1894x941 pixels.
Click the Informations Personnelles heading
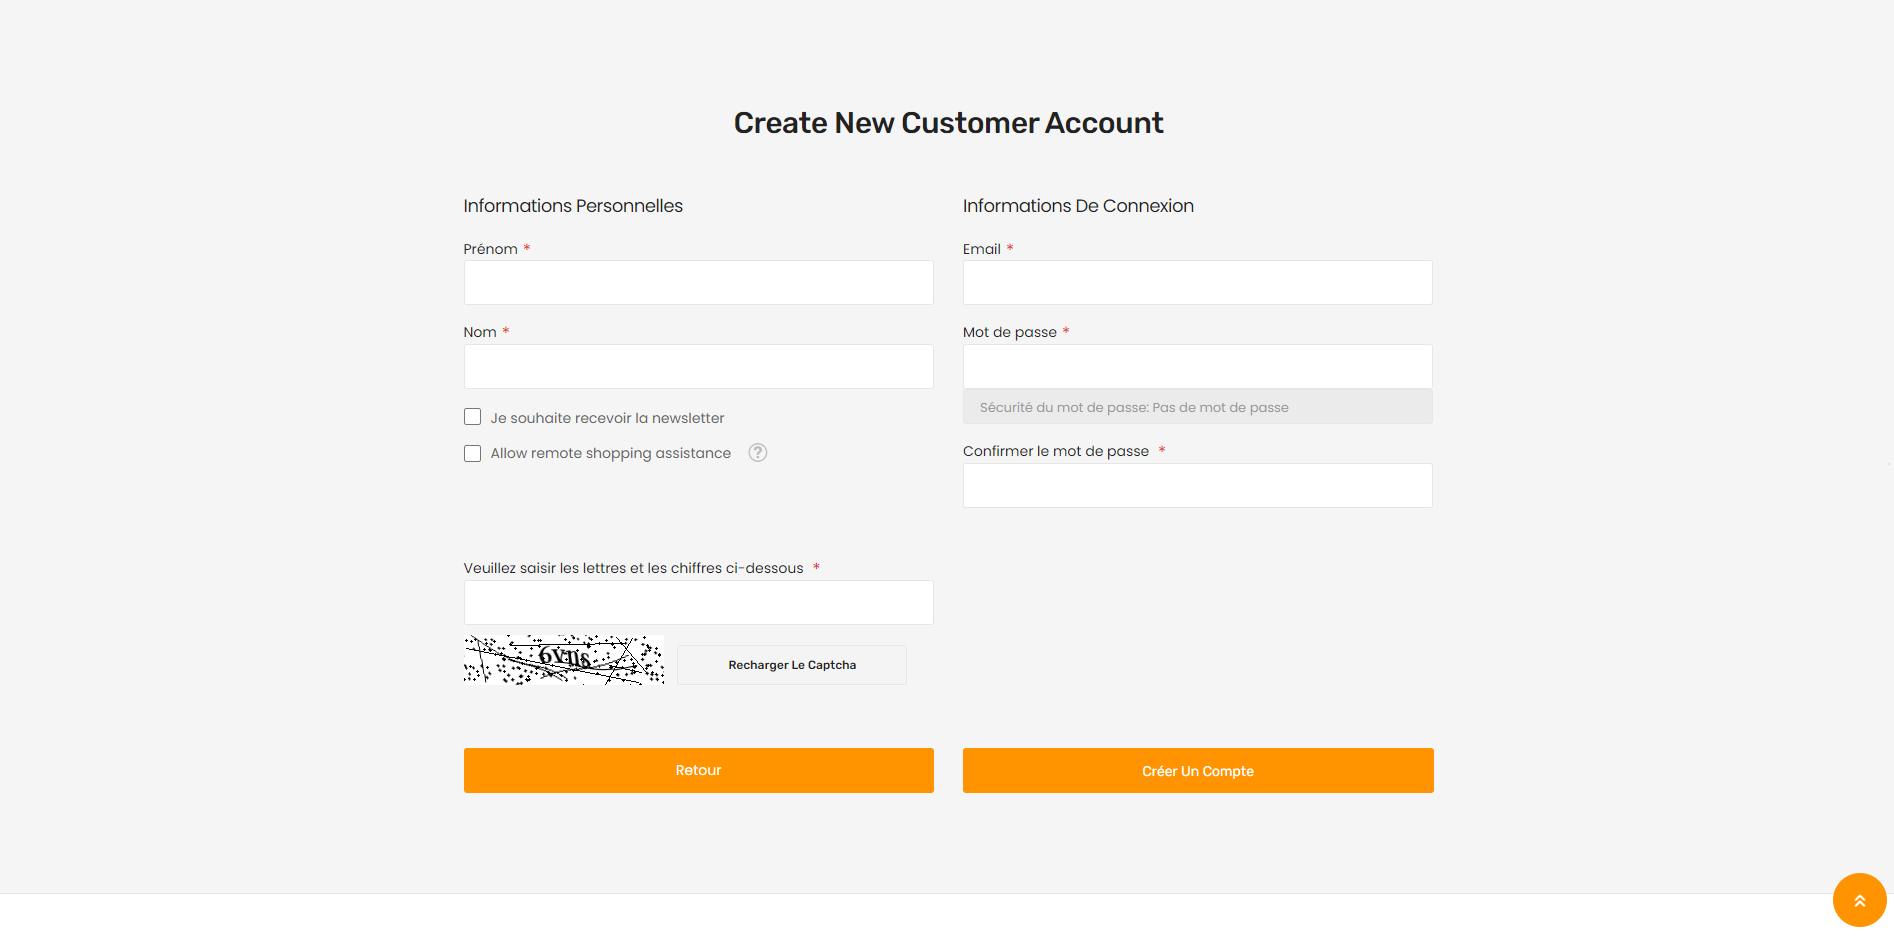pos(572,205)
